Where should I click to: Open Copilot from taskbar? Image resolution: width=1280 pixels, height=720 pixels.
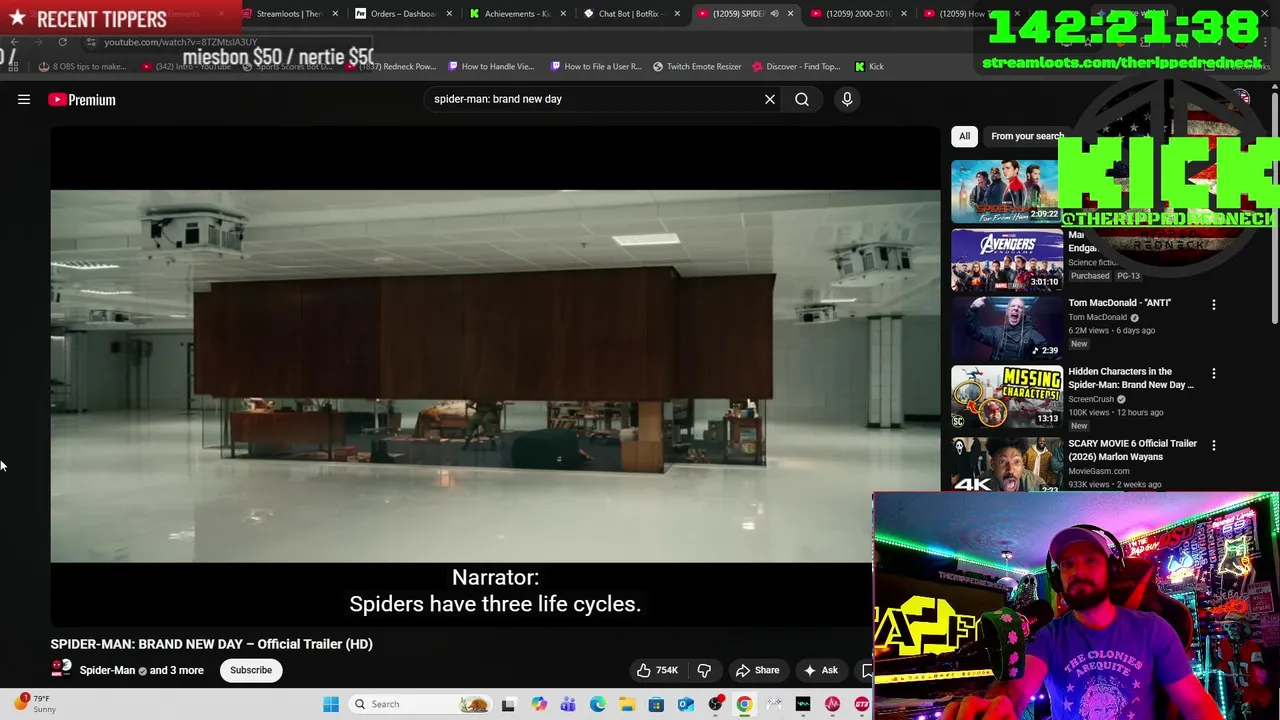tap(539, 704)
